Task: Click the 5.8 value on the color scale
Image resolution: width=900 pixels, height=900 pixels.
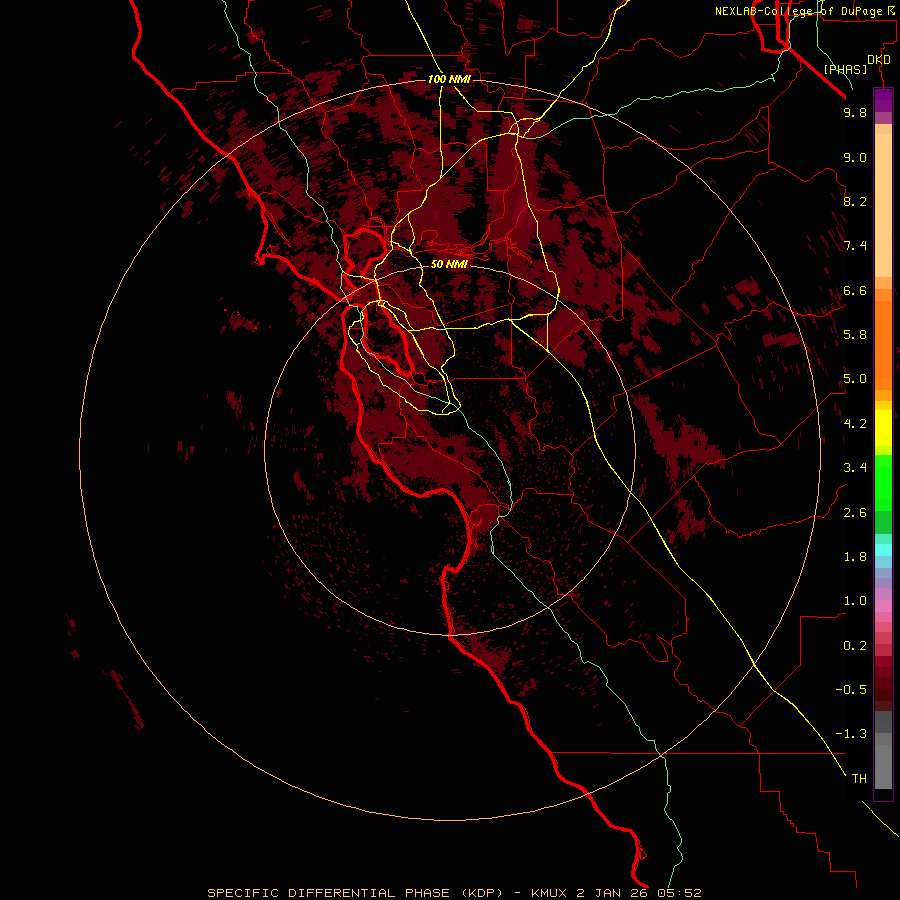Action: click(855, 335)
